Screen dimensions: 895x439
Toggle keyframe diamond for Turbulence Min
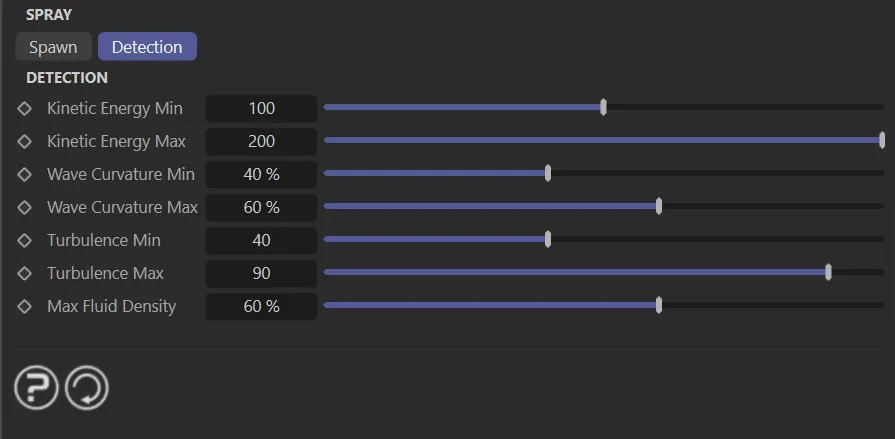(x=25, y=240)
